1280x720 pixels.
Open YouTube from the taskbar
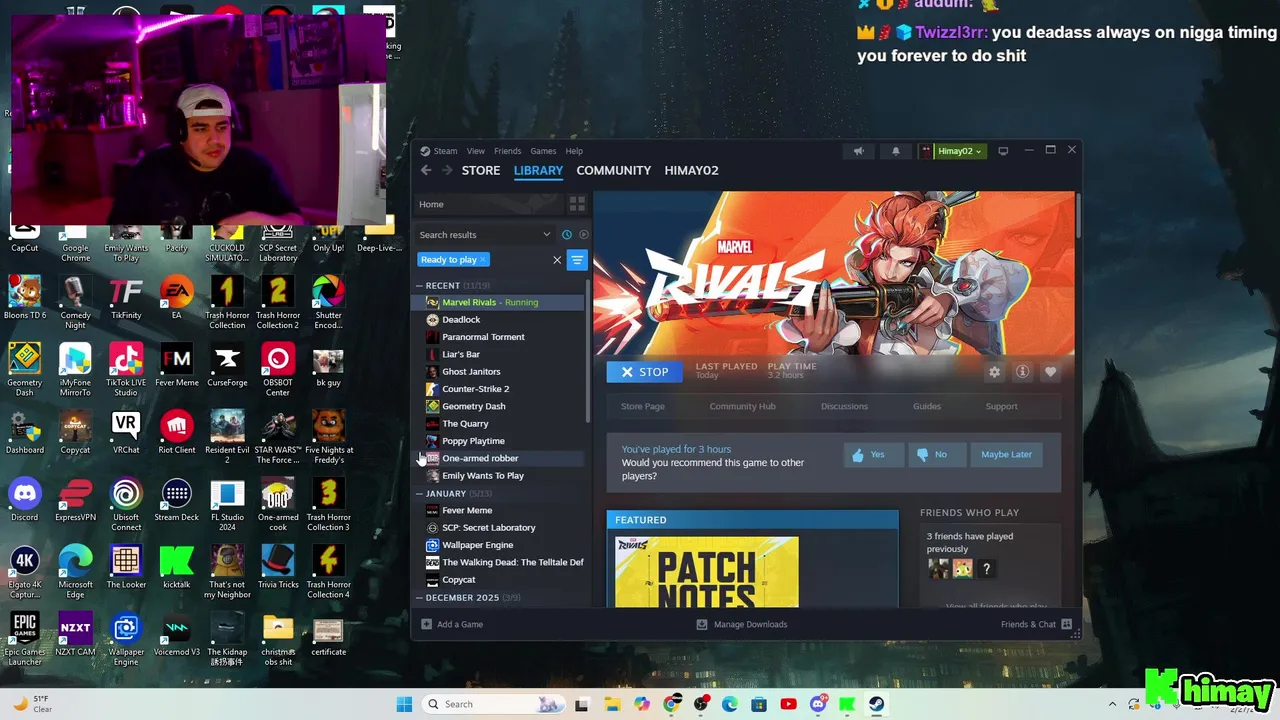click(788, 704)
